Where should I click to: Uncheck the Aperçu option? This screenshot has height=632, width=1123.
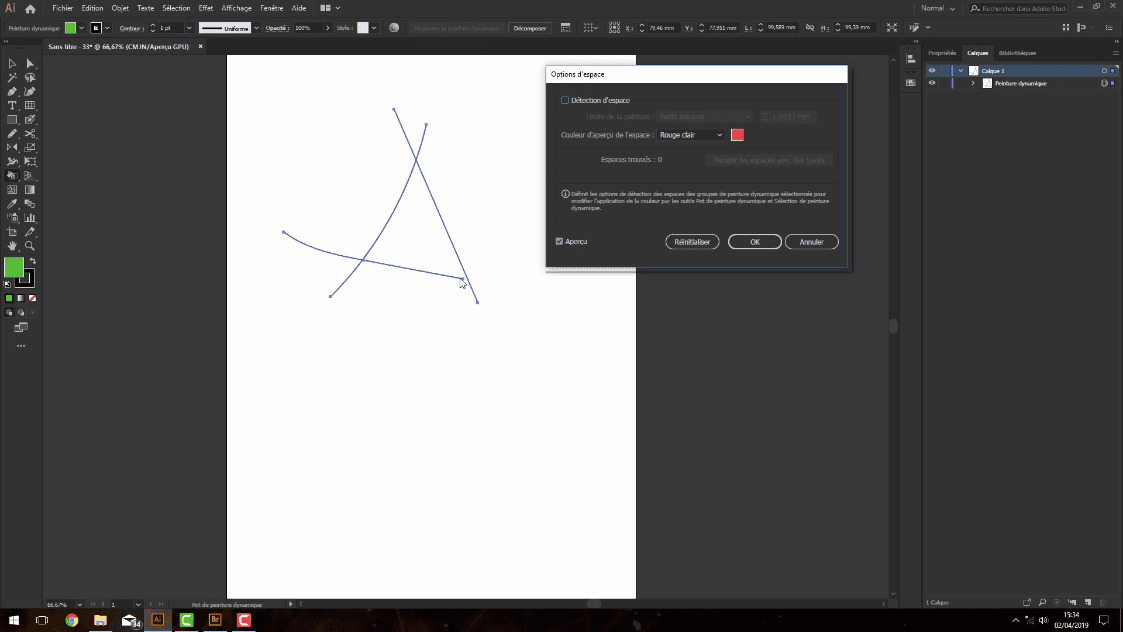(558, 241)
